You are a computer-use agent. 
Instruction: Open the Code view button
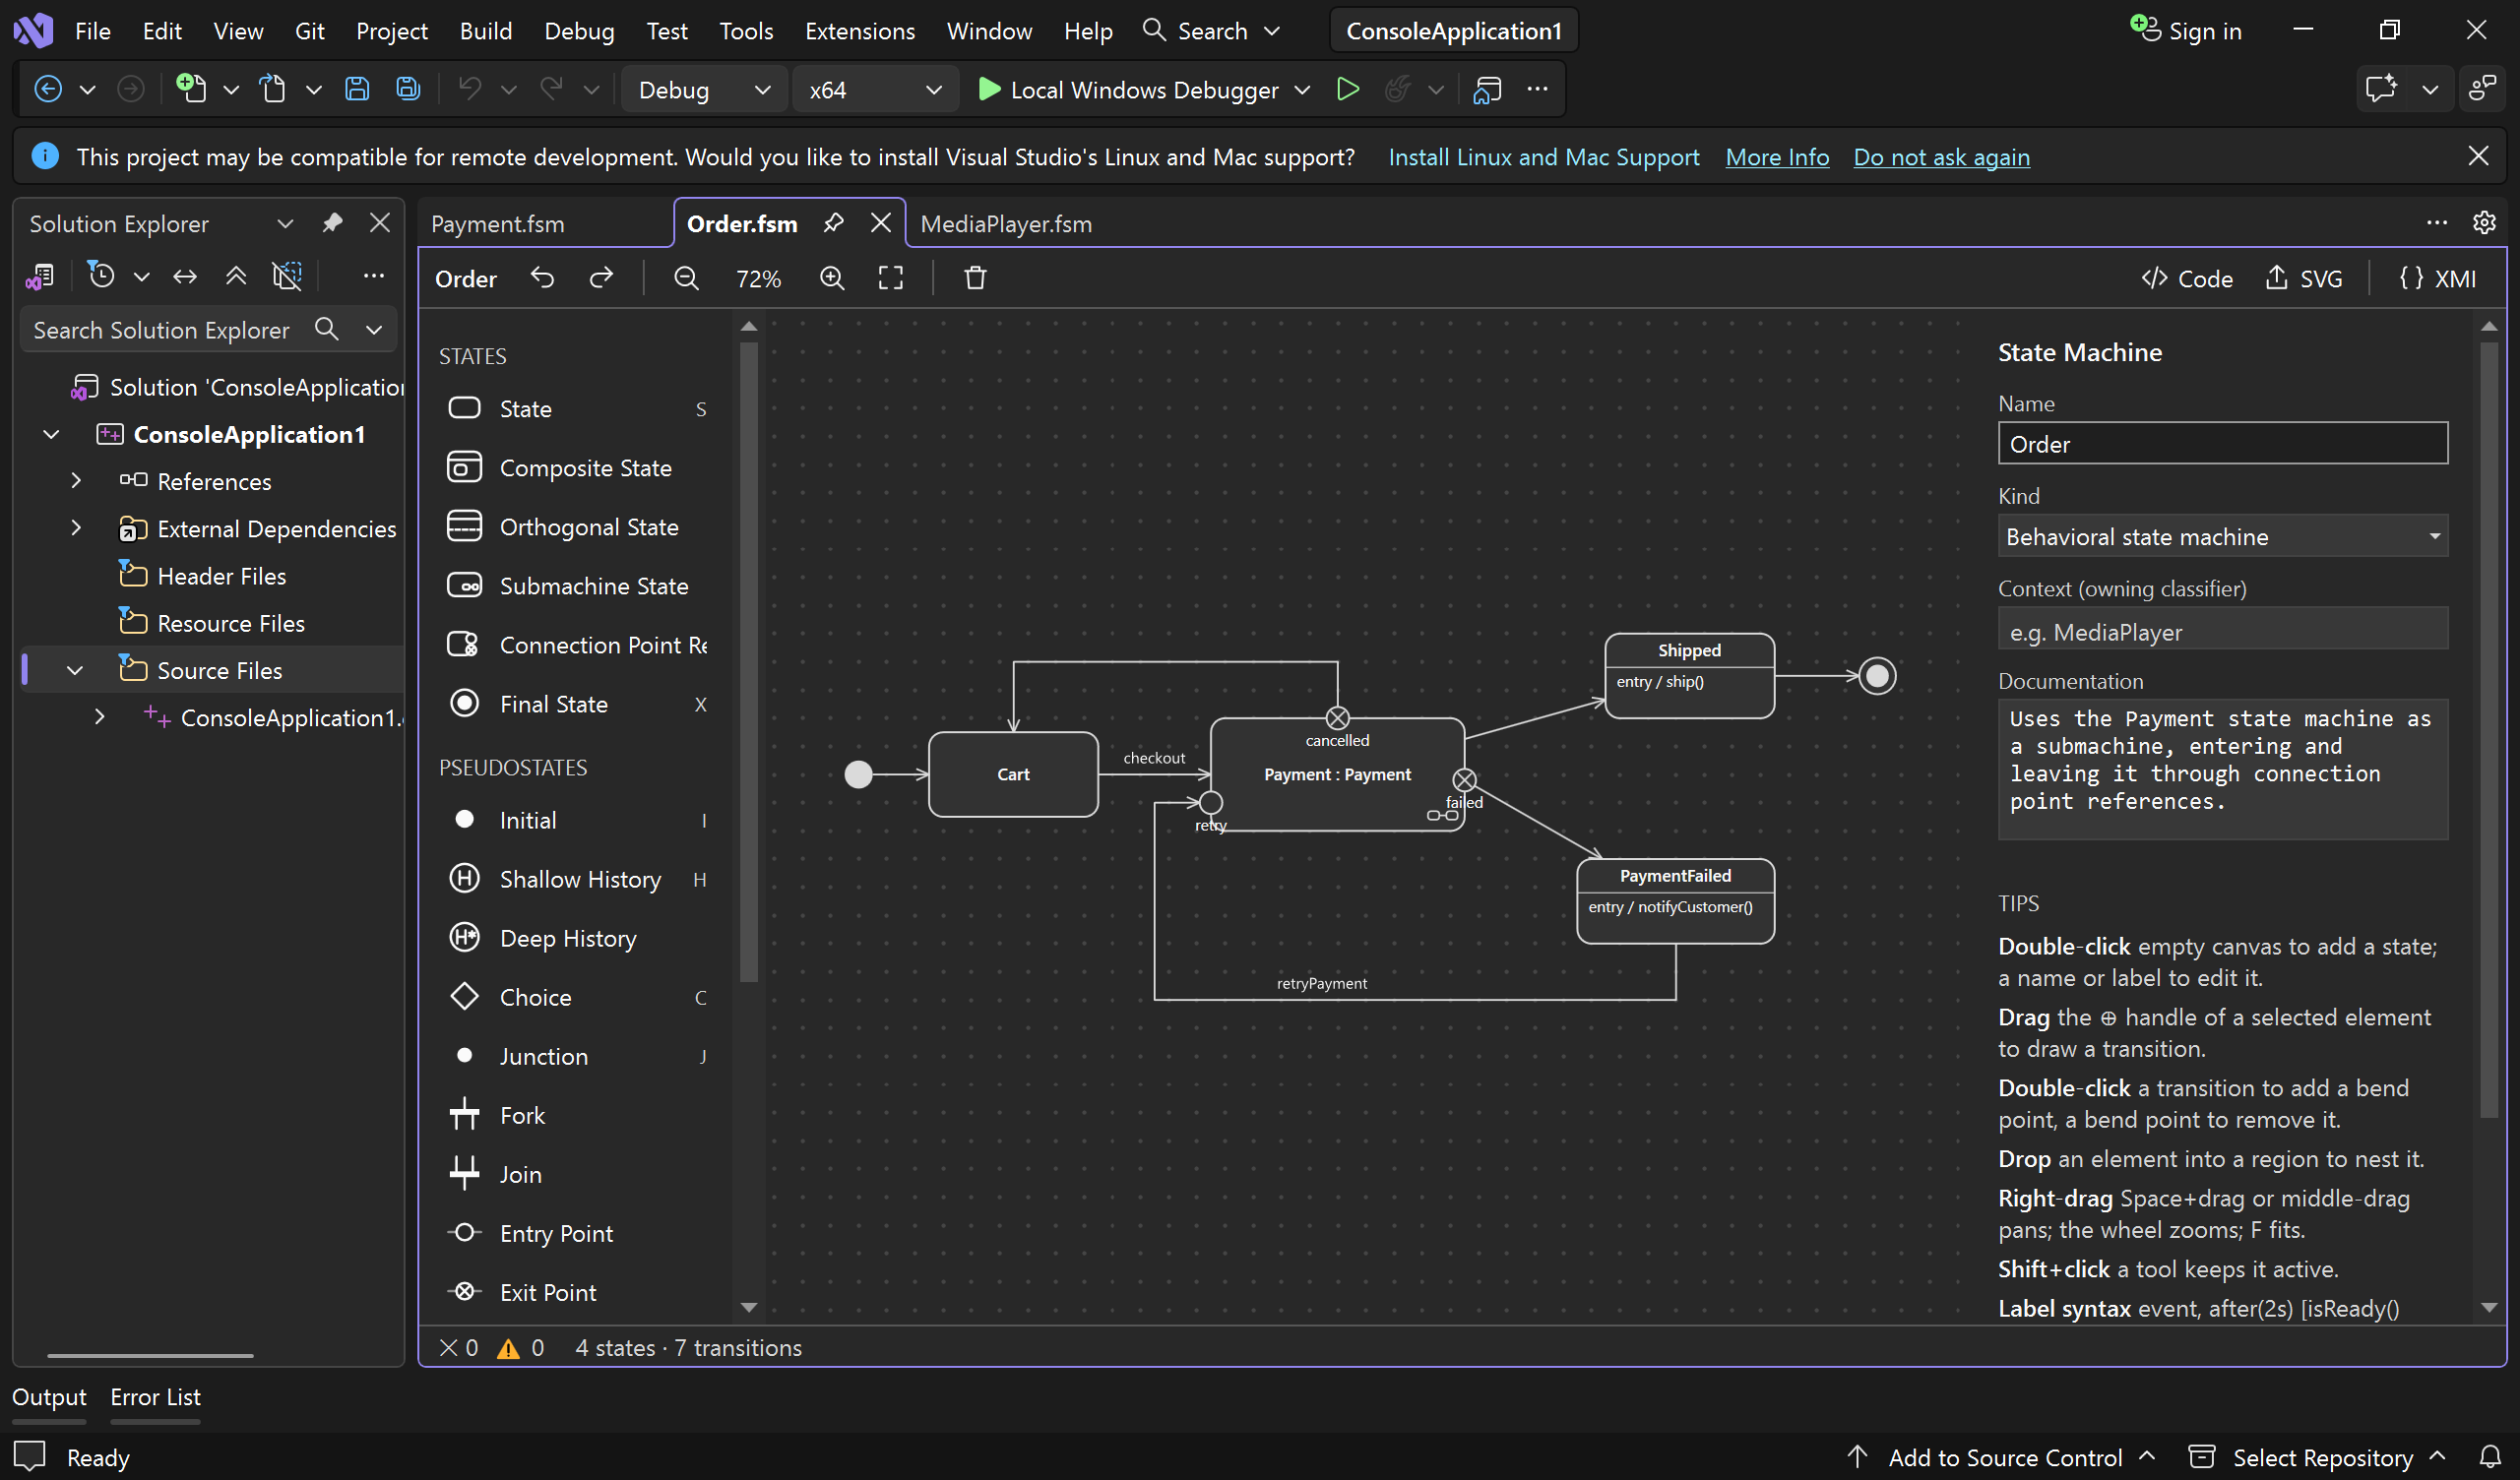pos(2187,278)
